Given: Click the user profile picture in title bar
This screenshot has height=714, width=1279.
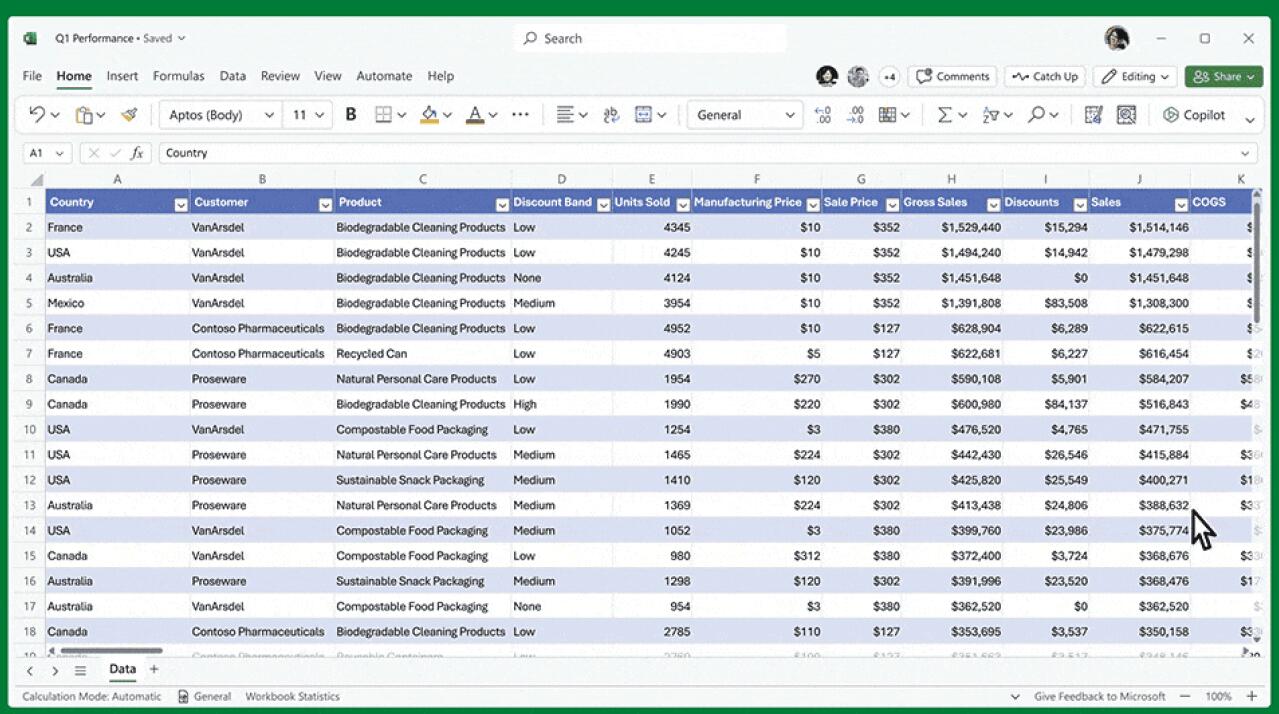Looking at the screenshot, I should click(x=1117, y=38).
